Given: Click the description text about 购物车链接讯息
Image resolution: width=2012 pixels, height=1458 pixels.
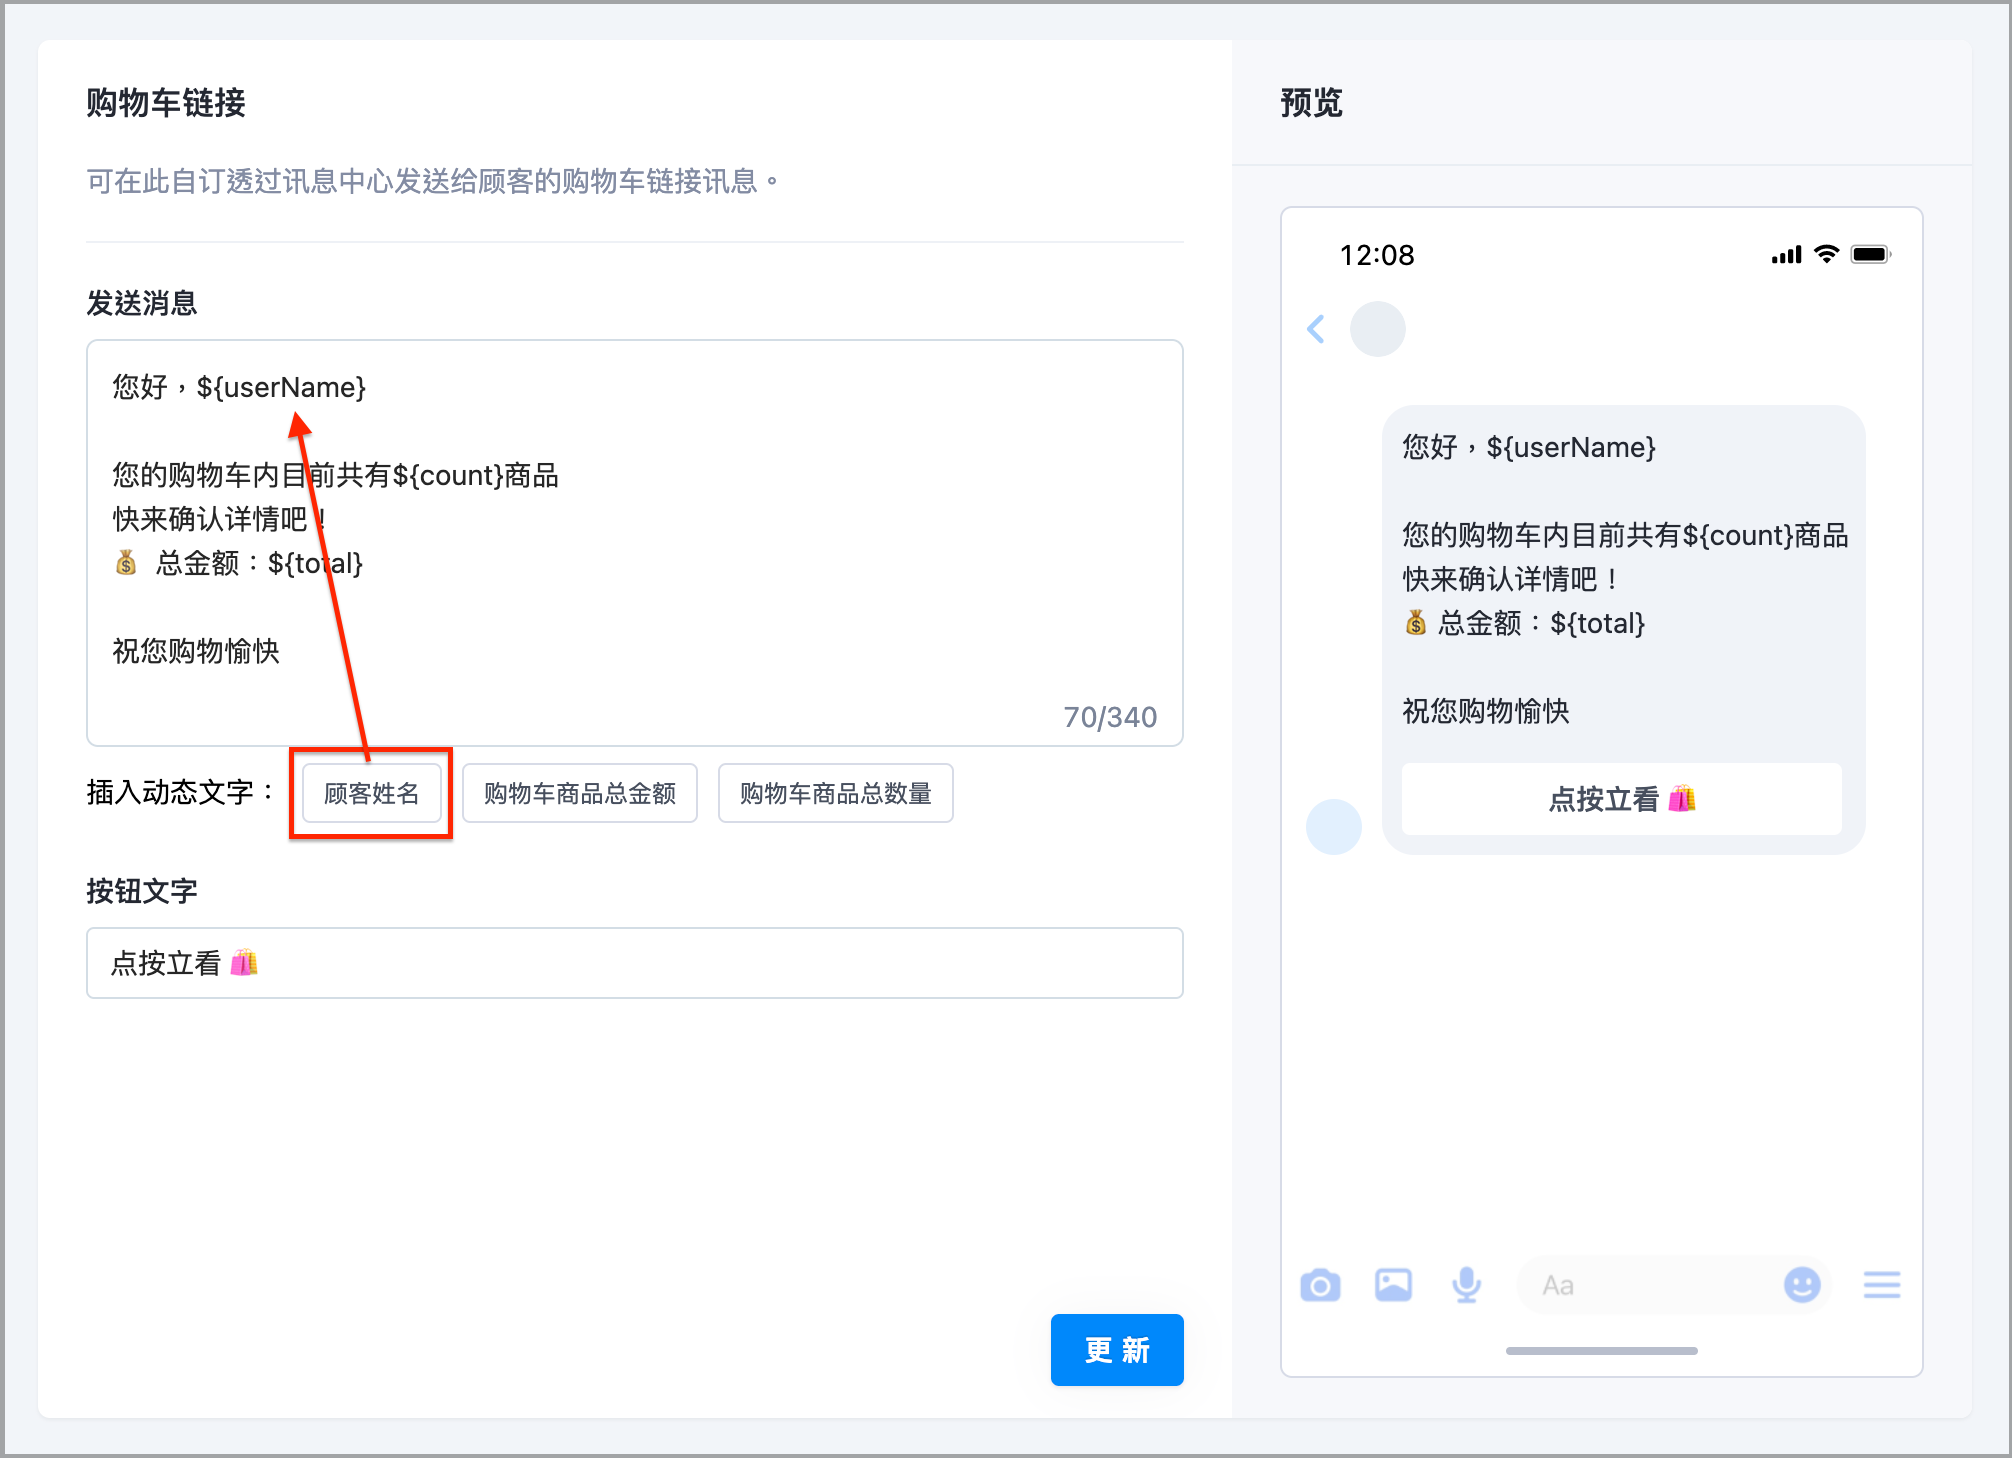Looking at the screenshot, I should coord(432,181).
